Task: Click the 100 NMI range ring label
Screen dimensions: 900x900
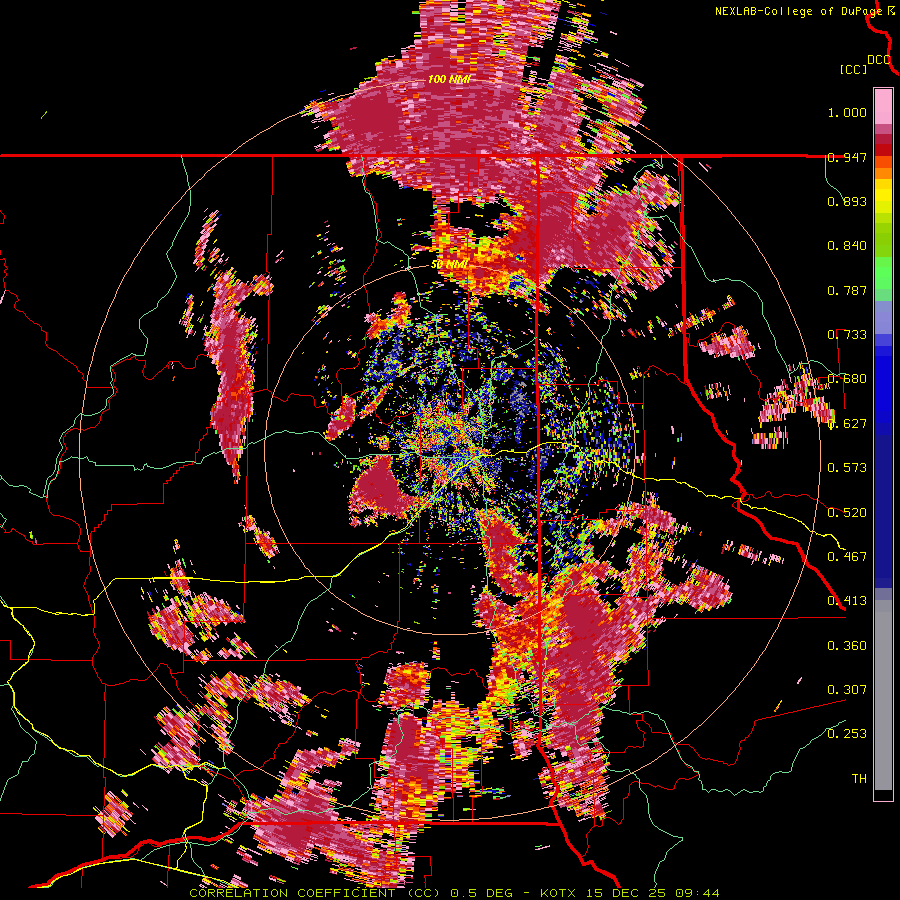Action: pos(449,79)
